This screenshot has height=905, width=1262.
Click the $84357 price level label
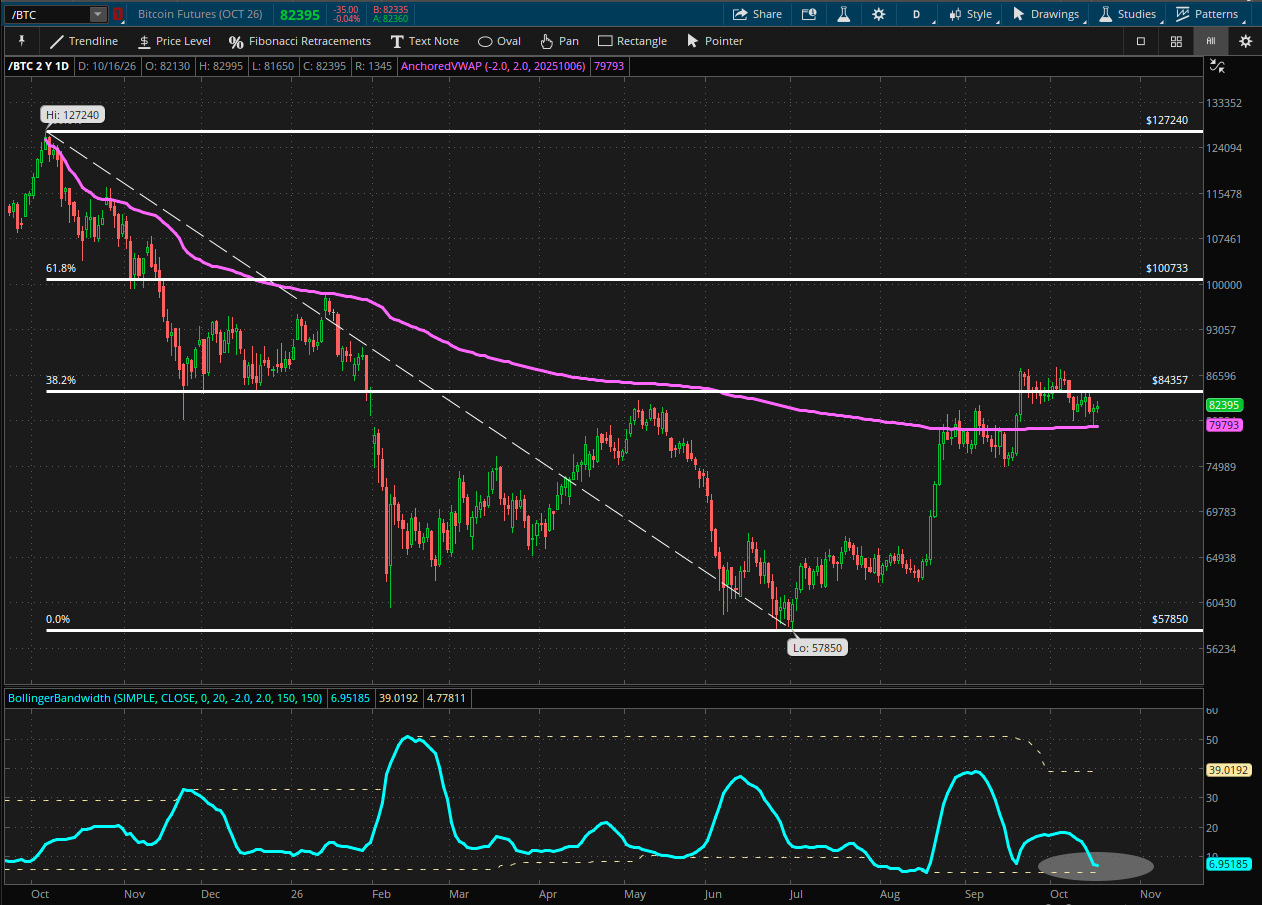[1170, 380]
